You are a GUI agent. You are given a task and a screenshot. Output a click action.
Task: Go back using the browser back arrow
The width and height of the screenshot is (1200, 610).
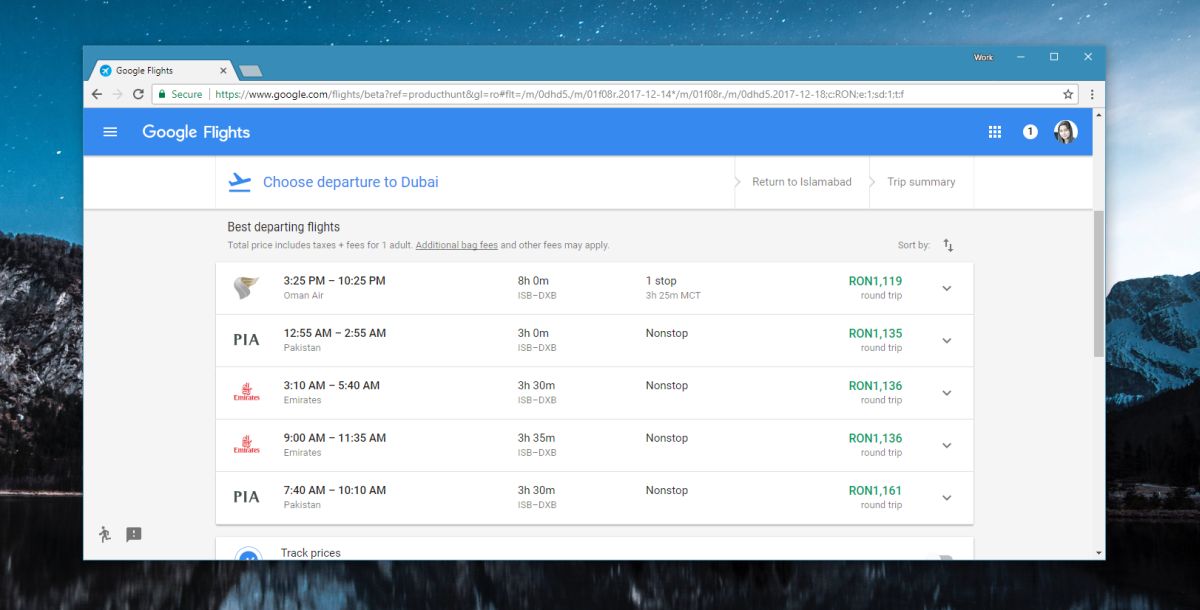point(97,94)
